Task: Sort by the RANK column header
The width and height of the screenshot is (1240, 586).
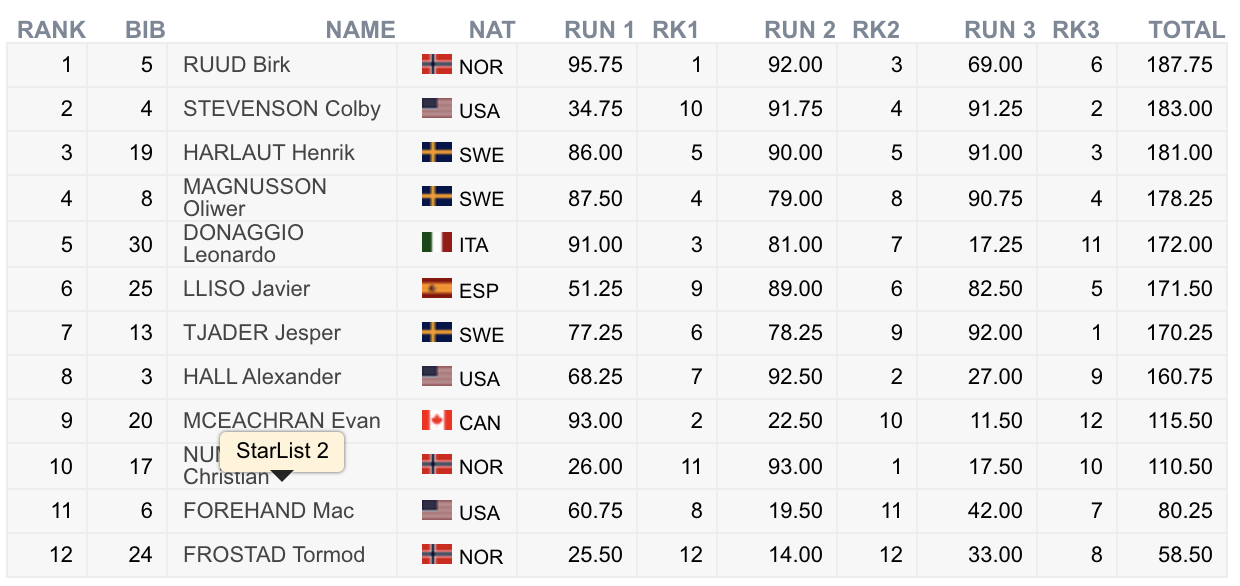Action: 52,30
